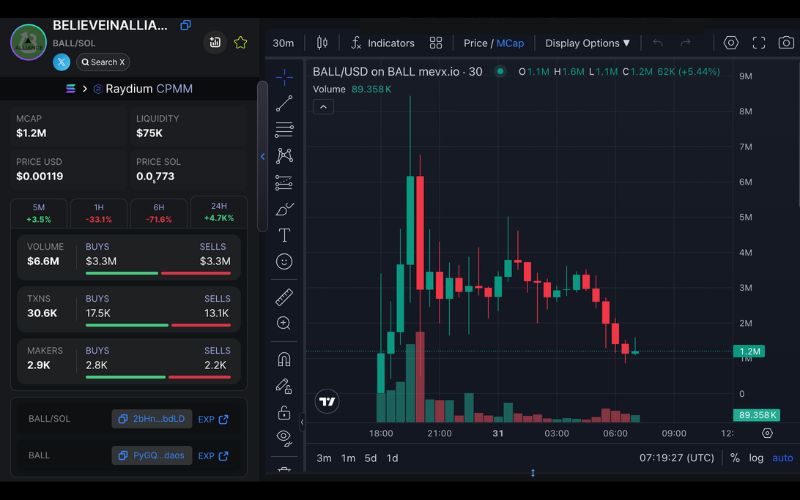The width and height of the screenshot is (800, 500).
Task: Select the brush drawing tool
Action: pos(284,209)
